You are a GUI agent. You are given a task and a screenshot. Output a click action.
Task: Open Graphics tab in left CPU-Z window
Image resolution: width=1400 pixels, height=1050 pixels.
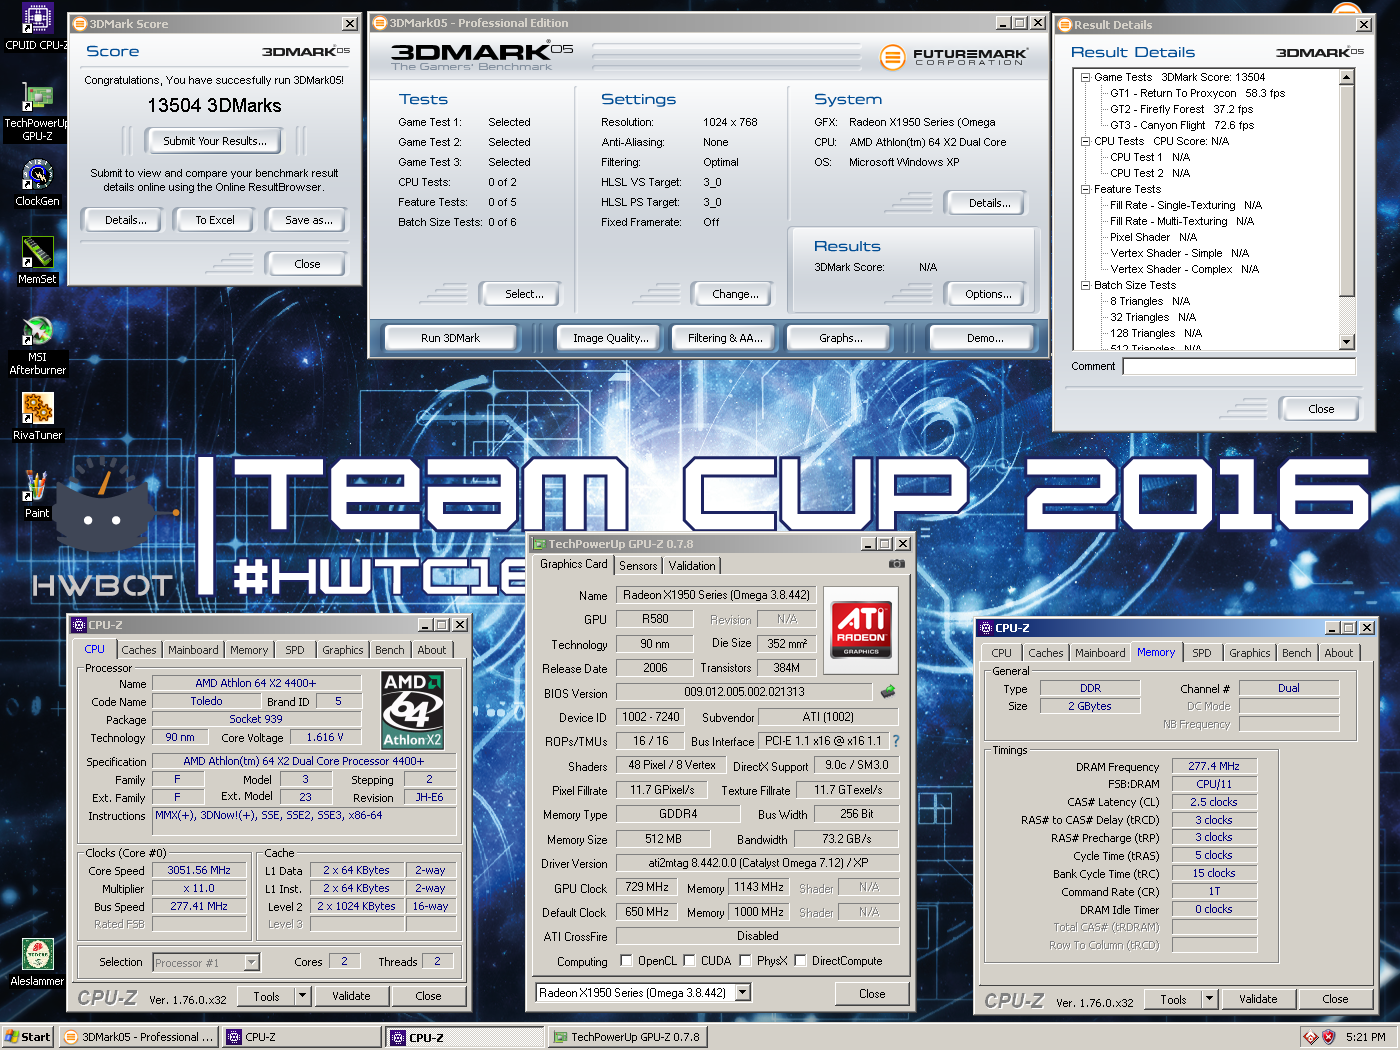(x=343, y=650)
